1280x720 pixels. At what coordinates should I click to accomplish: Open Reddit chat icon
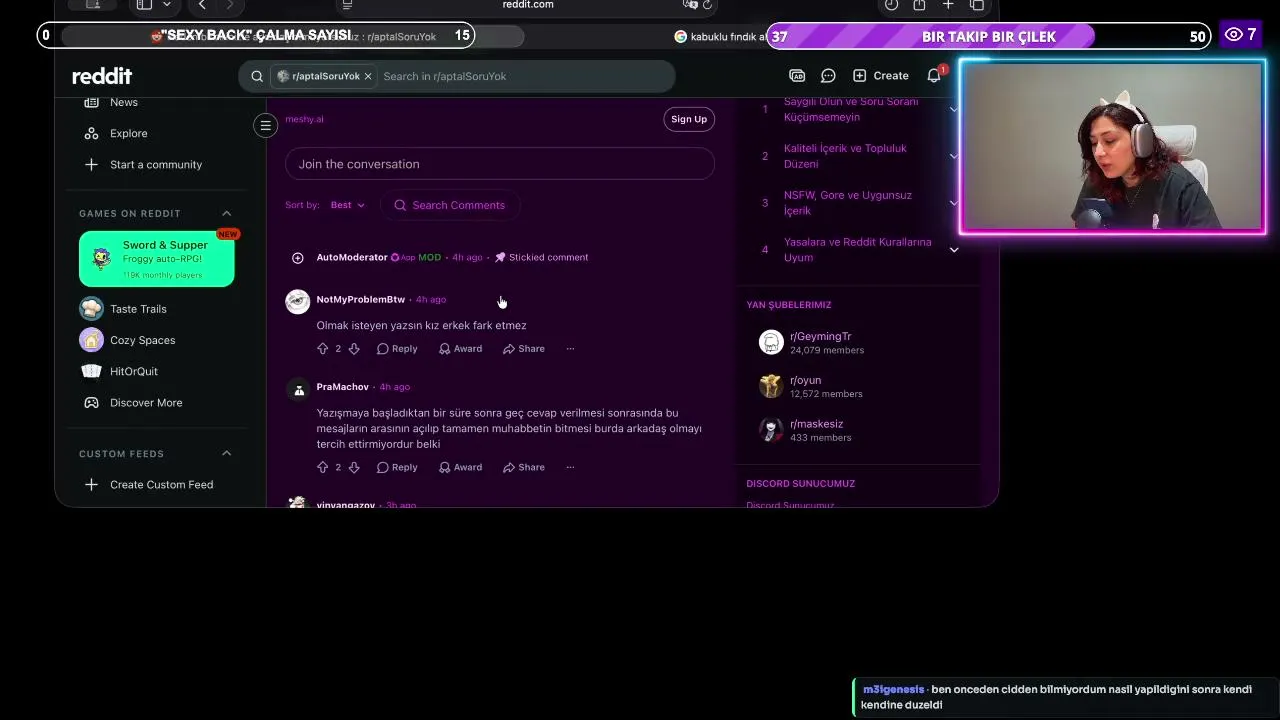pos(828,76)
